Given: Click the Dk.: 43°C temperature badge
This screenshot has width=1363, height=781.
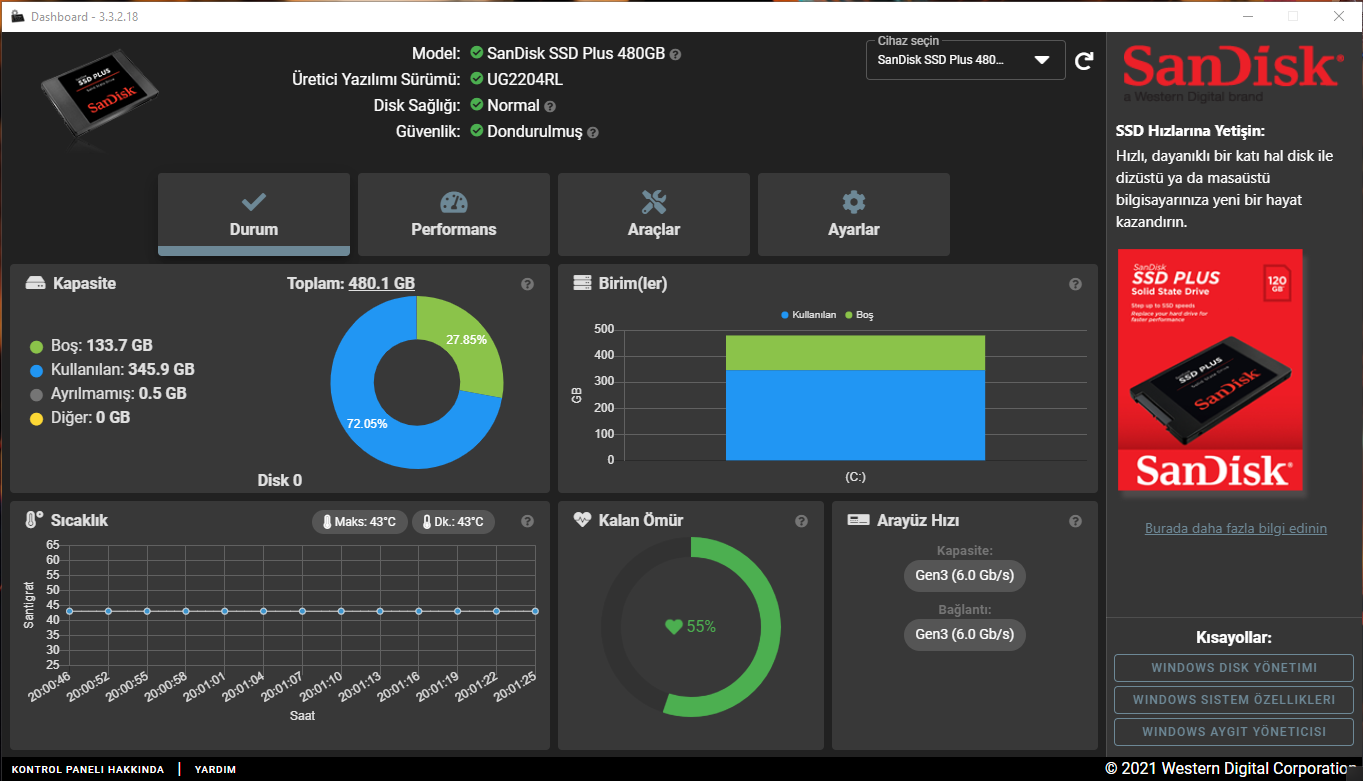Looking at the screenshot, I should 453,522.
